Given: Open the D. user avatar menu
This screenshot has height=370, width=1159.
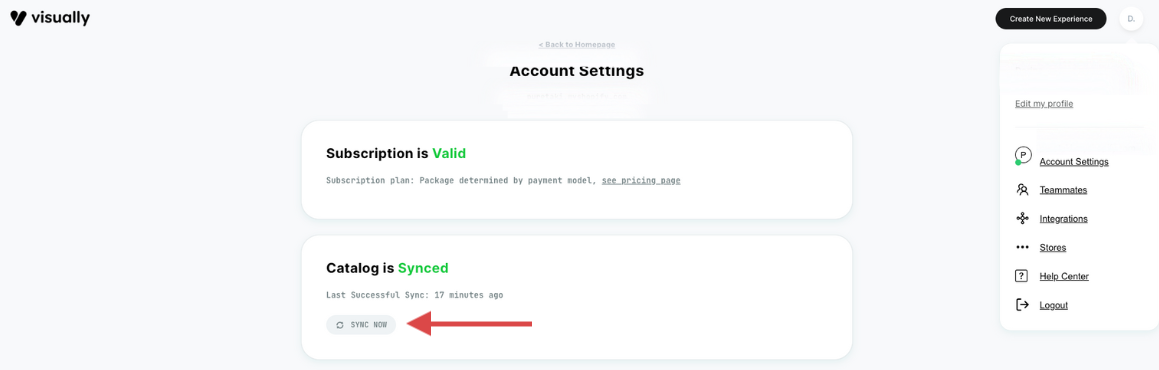Looking at the screenshot, I should tap(1131, 18).
